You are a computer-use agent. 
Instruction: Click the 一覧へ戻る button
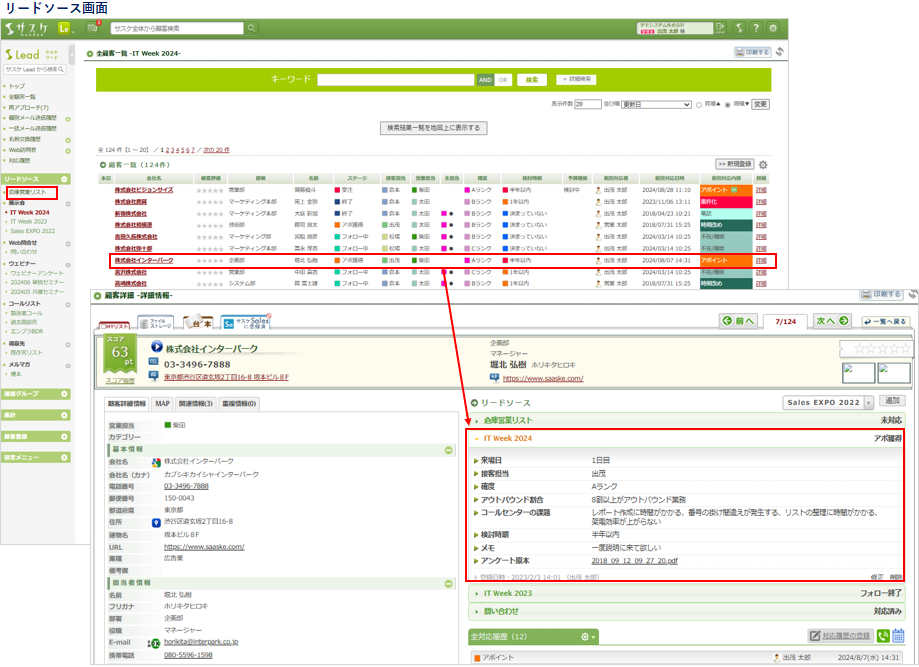coord(885,321)
